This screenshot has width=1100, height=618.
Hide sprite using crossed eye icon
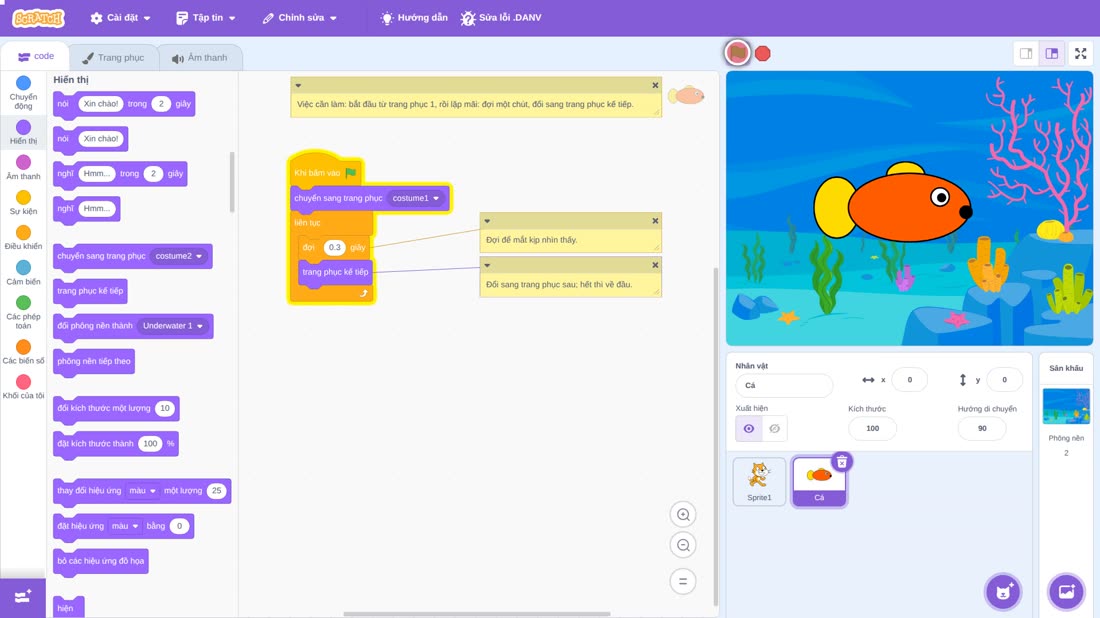(x=774, y=429)
